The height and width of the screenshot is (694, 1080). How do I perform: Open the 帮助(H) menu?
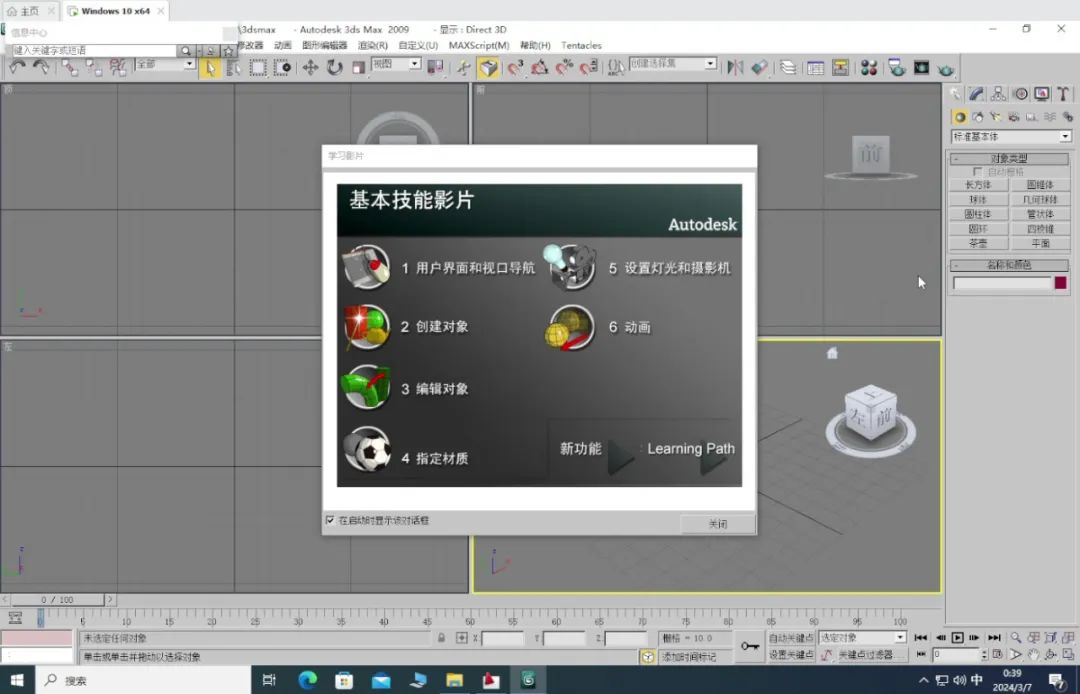coord(535,45)
